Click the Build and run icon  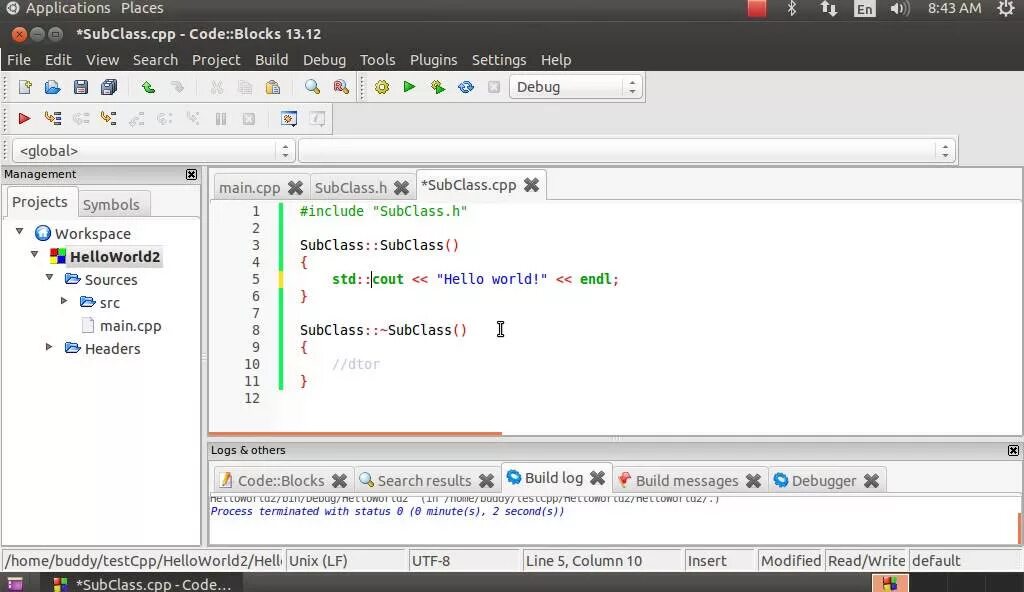pos(438,87)
